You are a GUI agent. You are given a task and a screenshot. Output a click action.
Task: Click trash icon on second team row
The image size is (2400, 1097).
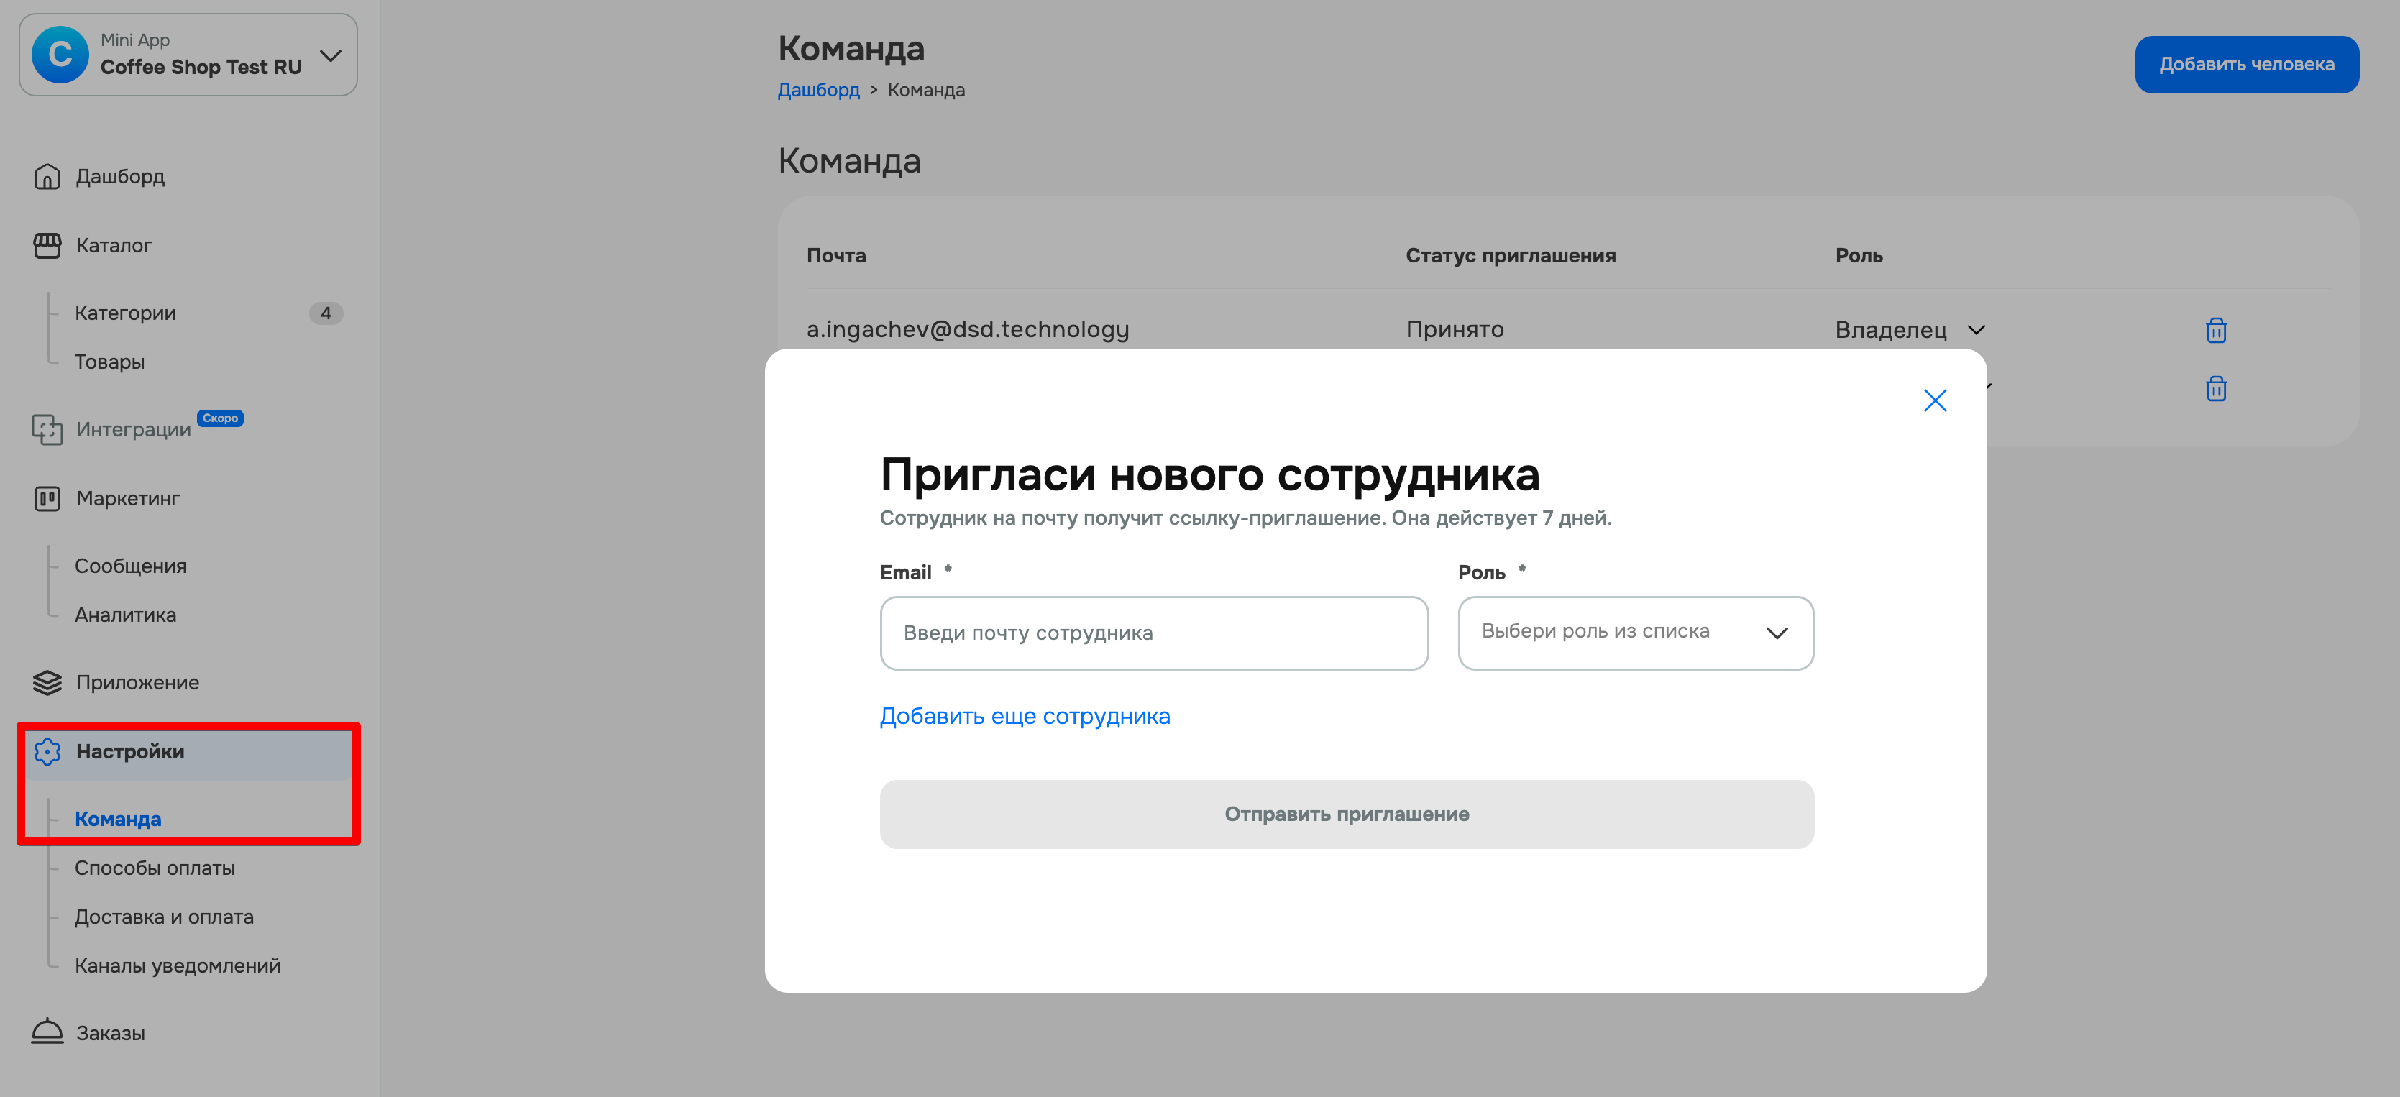tap(2216, 388)
